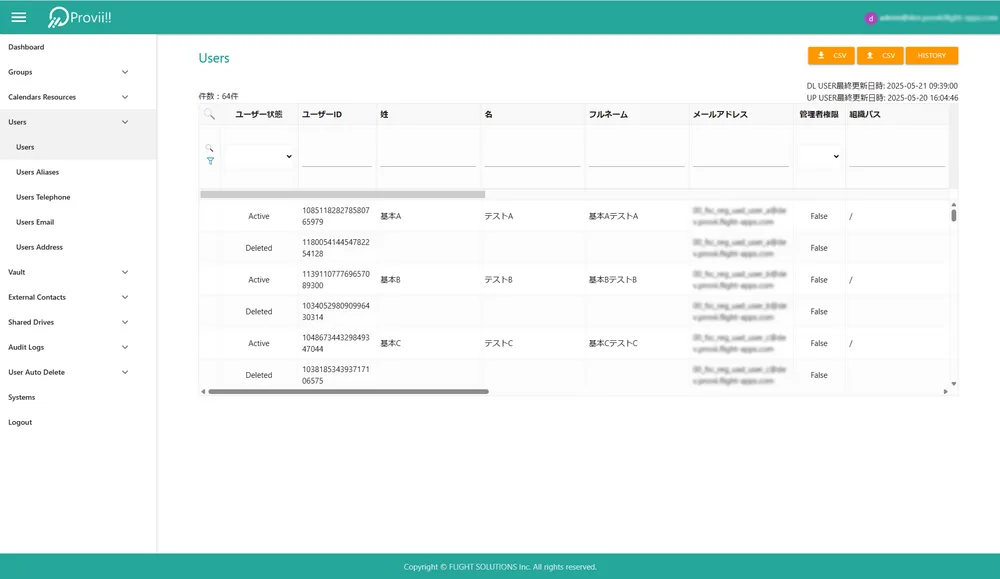The width and height of the screenshot is (1000, 579).
Task: Select the cell 基本BテストB
Action: click(612, 280)
